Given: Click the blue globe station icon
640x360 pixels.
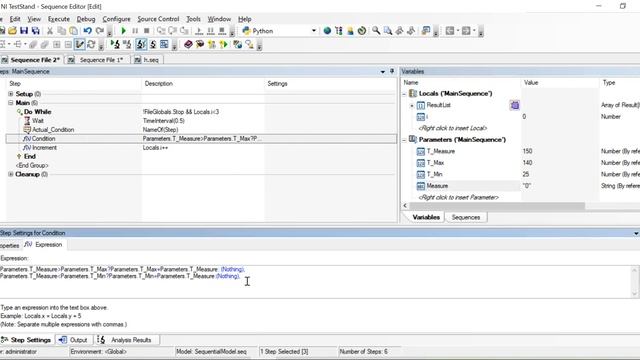Looking at the screenshot, I should (x=327, y=31).
